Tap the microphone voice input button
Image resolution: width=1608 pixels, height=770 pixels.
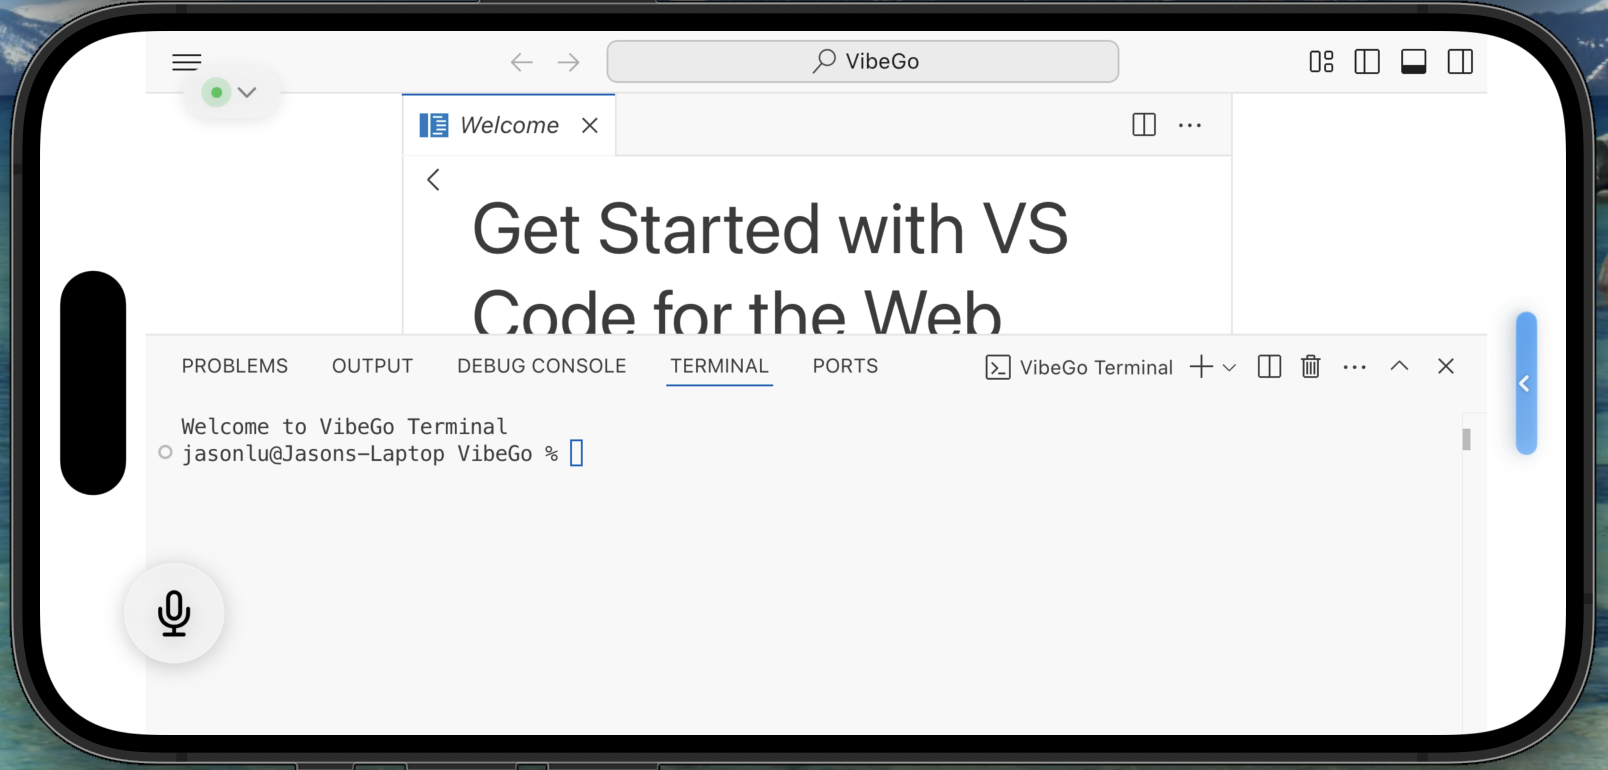coord(174,613)
